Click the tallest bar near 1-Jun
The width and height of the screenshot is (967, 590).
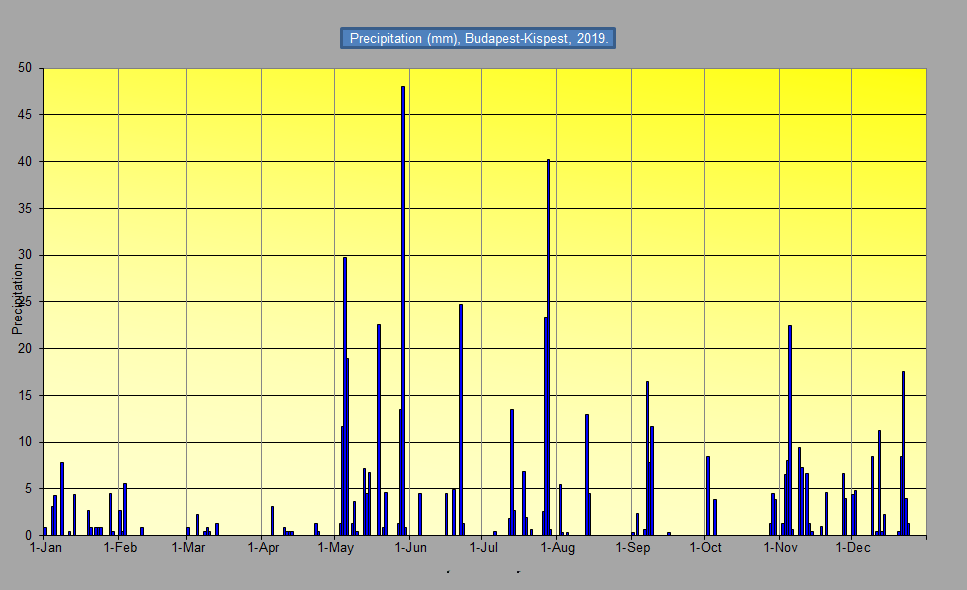click(x=403, y=311)
